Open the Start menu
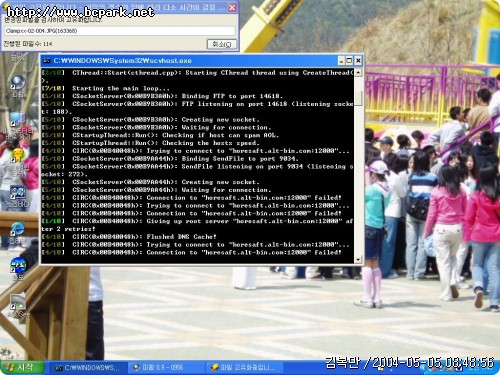The image size is (500, 375). coord(22,368)
